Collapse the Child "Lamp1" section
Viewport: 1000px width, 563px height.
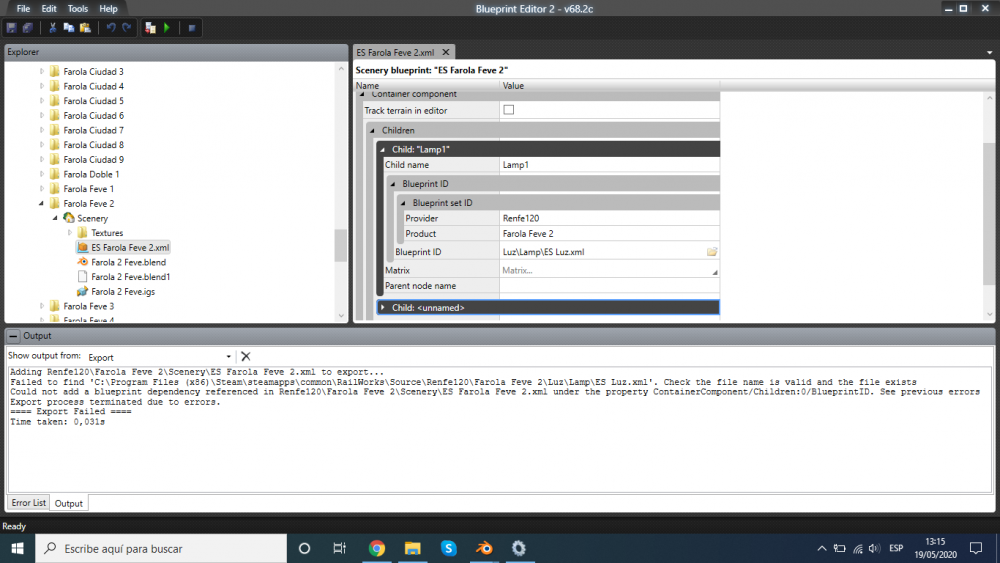coord(383,149)
